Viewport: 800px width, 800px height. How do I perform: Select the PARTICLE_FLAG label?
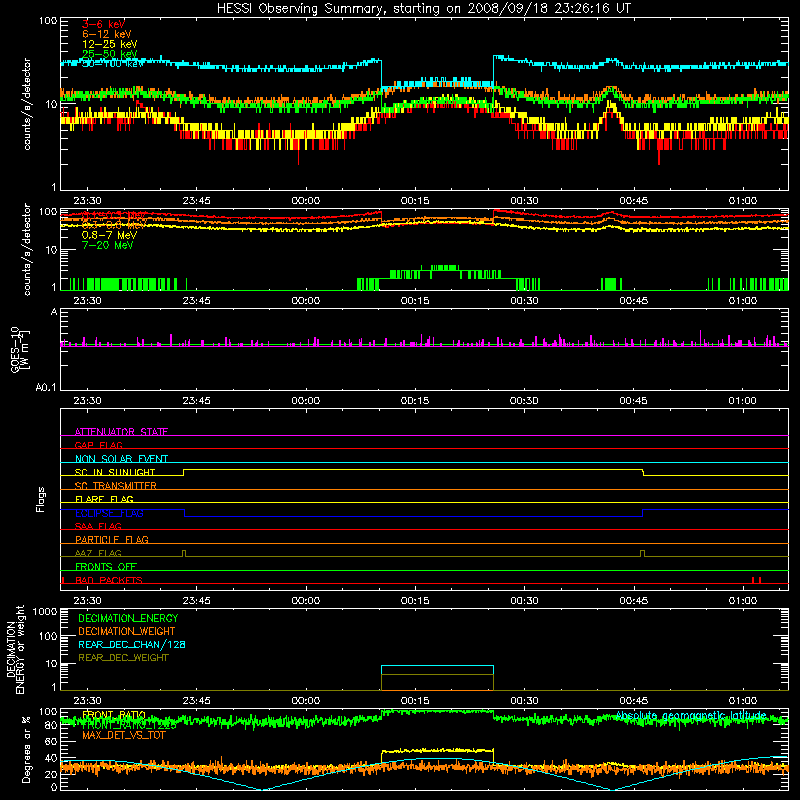[x=112, y=539]
